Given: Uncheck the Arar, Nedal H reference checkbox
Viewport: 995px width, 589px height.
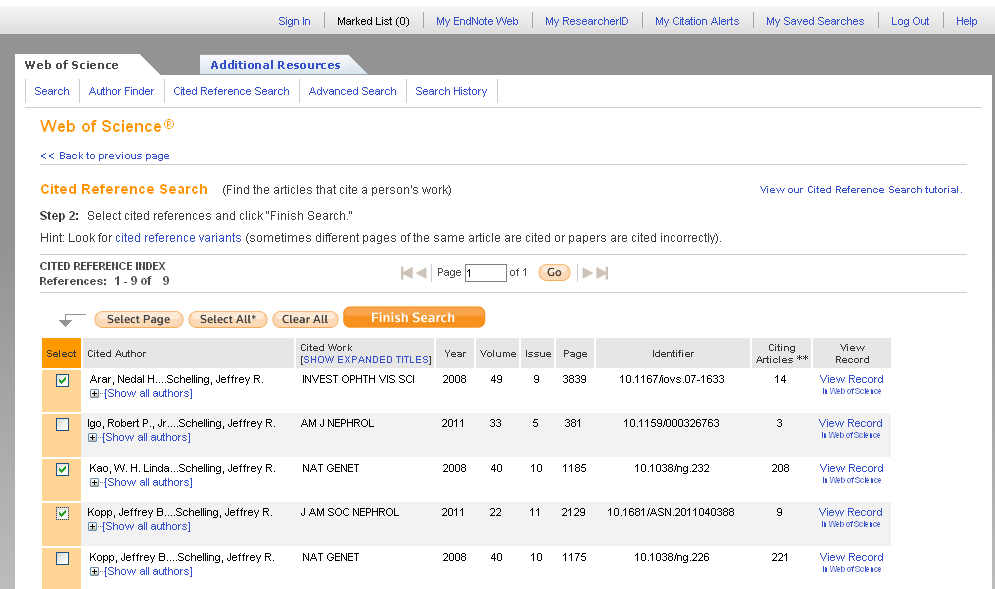Looking at the screenshot, I should (x=62, y=380).
